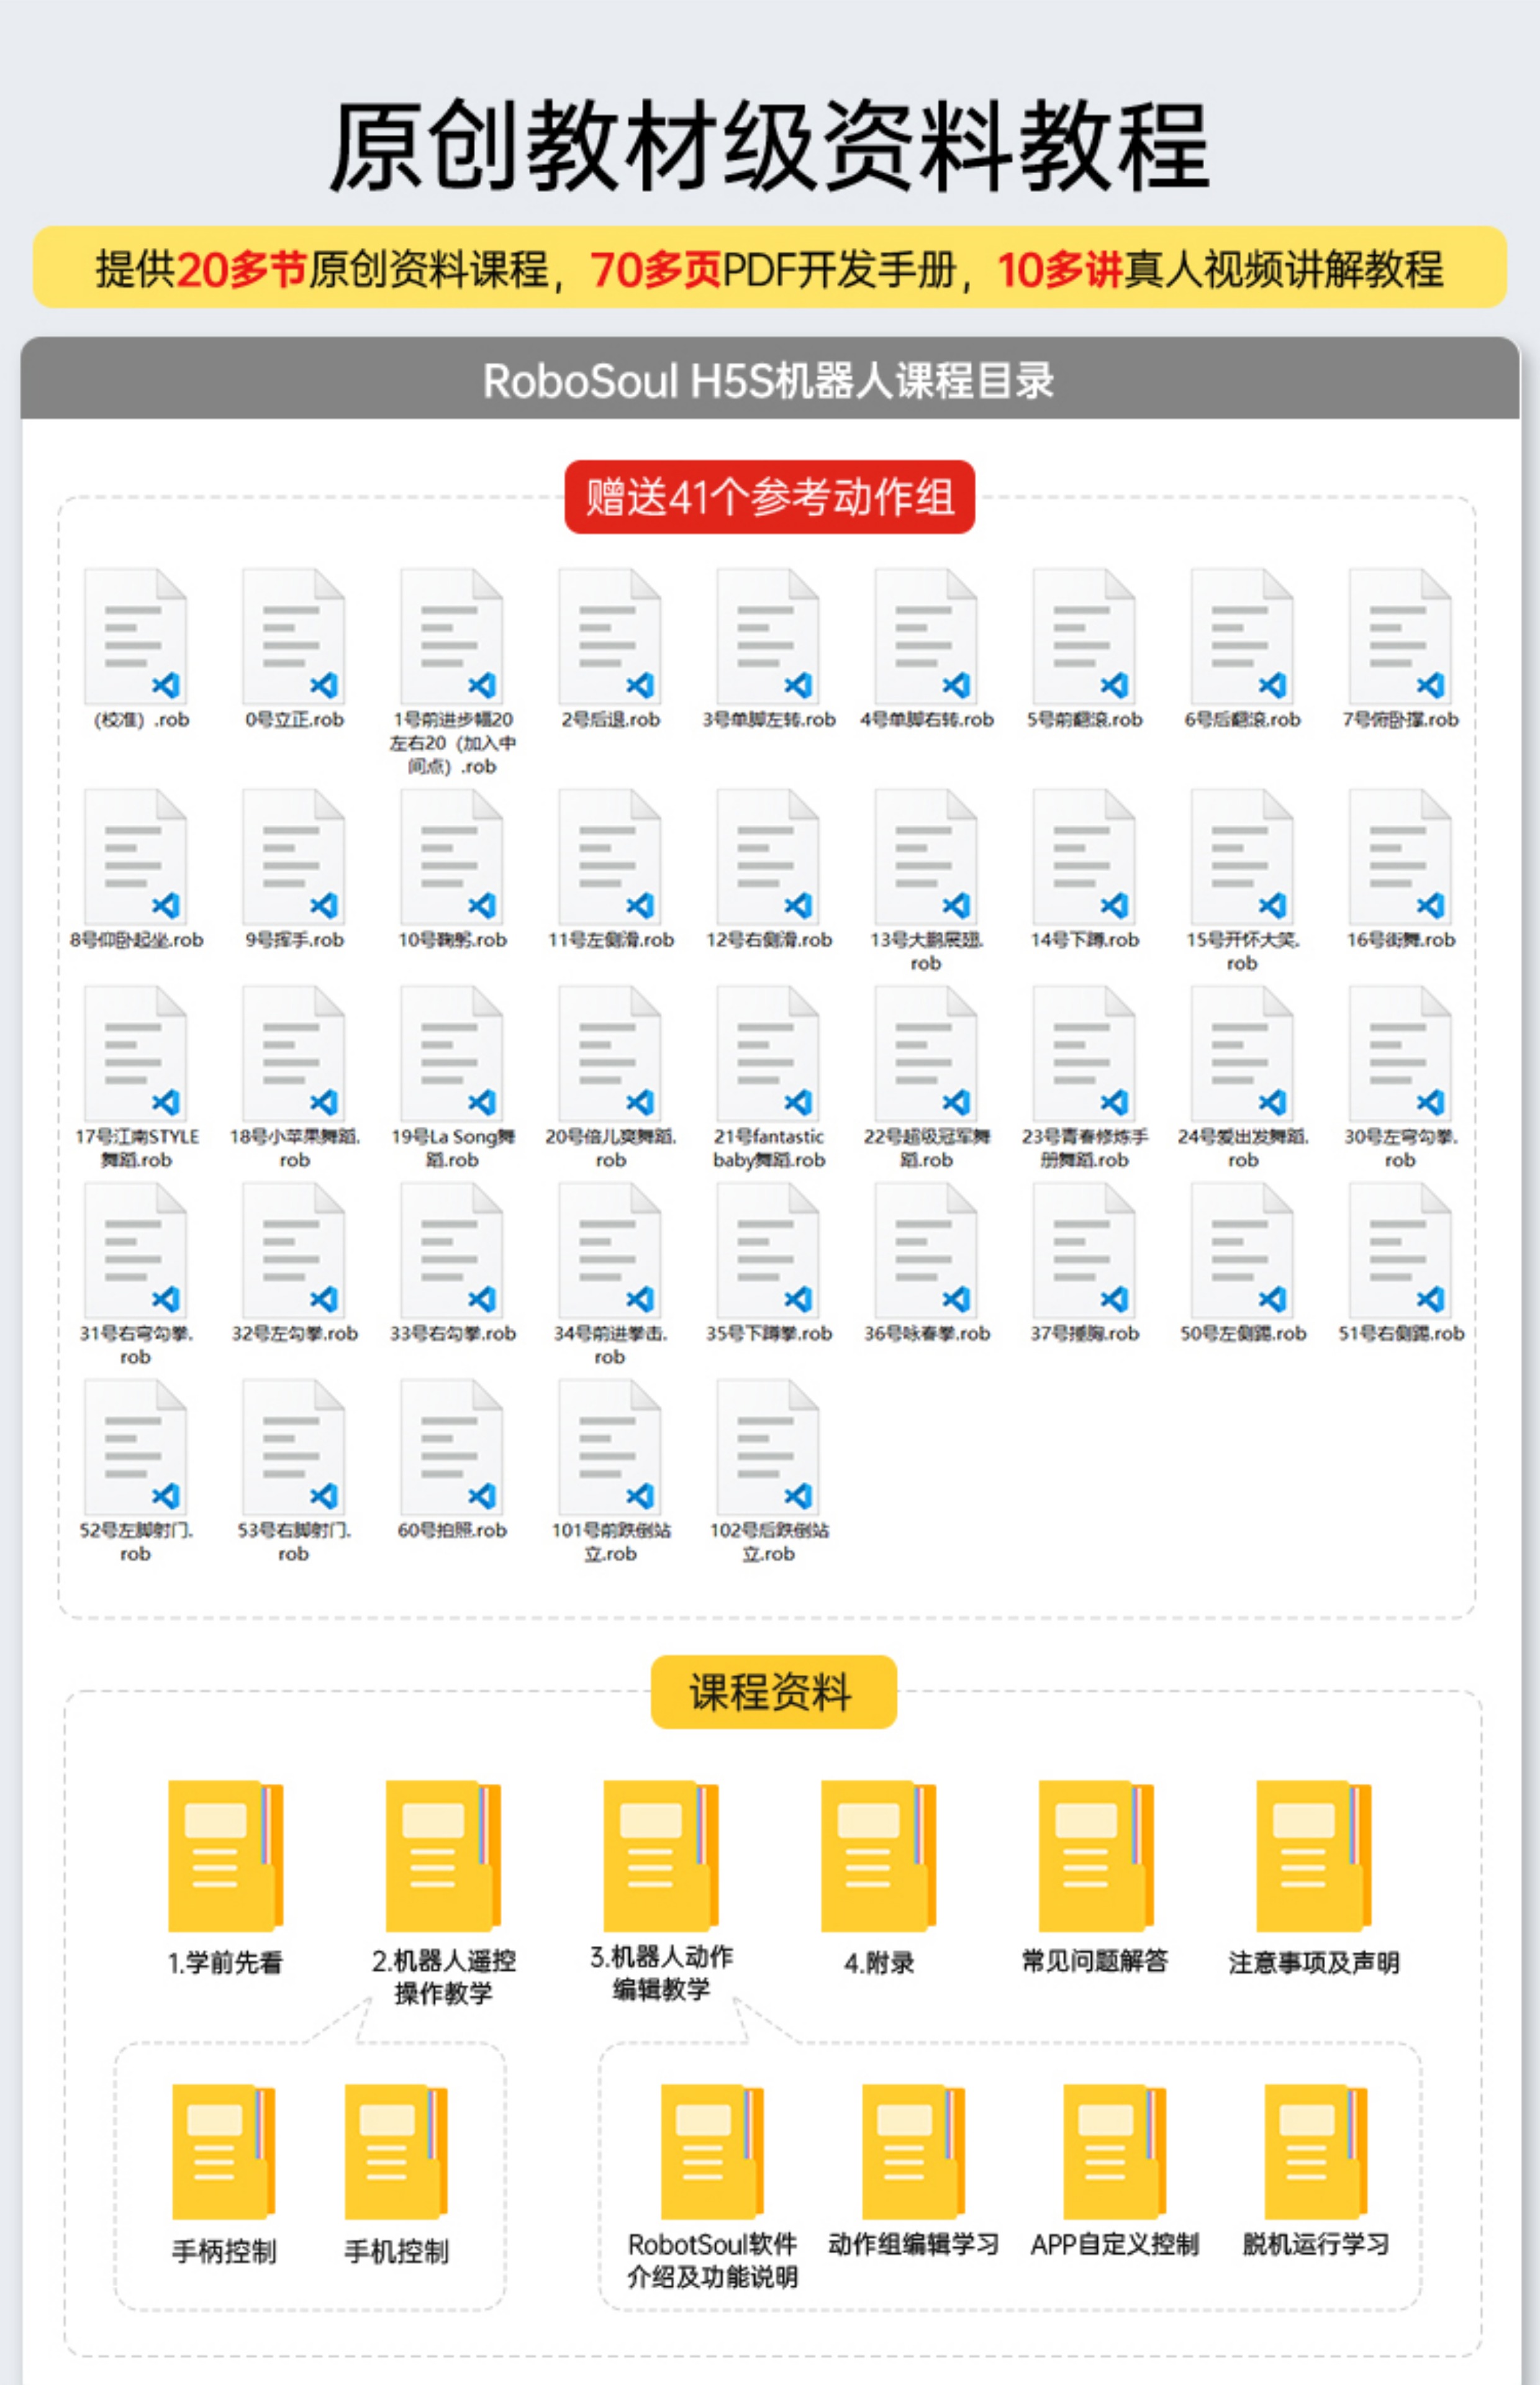Open the 1号前进步幅20 左右20 file icon
Viewport: 1540px width, 2385px height.
(x=451, y=637)
